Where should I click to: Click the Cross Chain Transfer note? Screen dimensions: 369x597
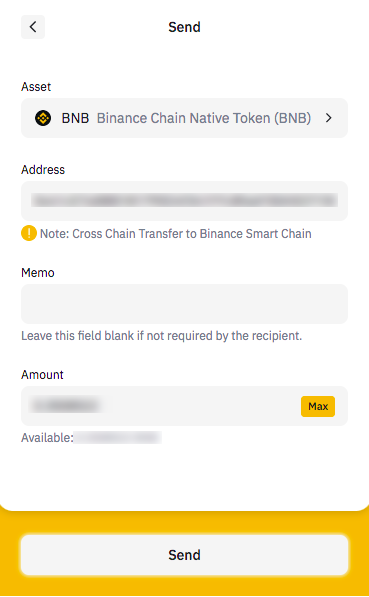(x=176, y=233)
